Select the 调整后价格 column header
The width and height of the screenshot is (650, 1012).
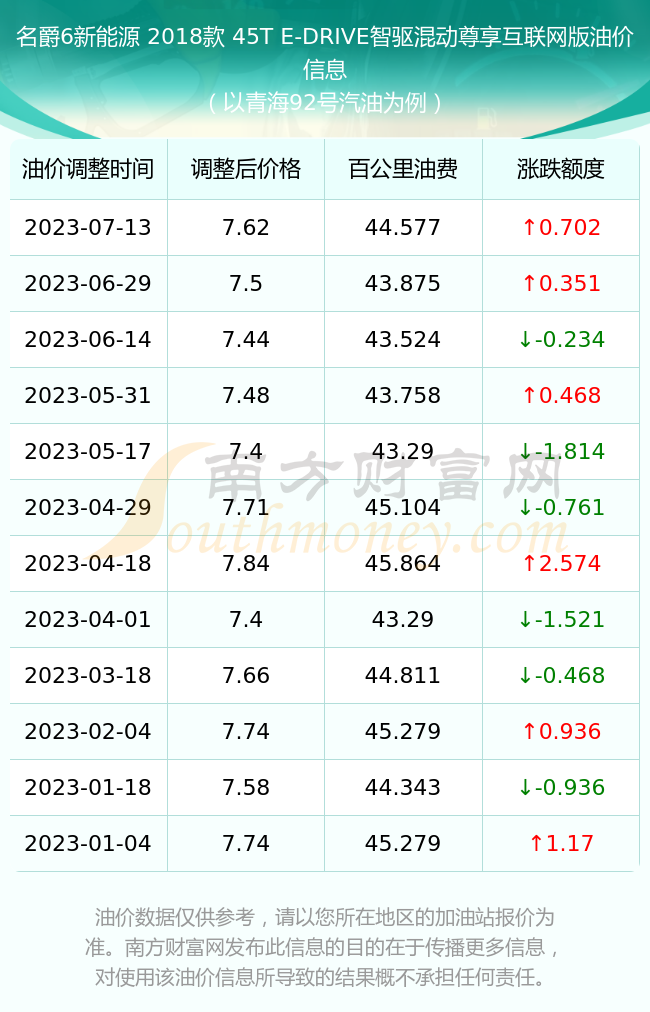click(x=246, y=169)
